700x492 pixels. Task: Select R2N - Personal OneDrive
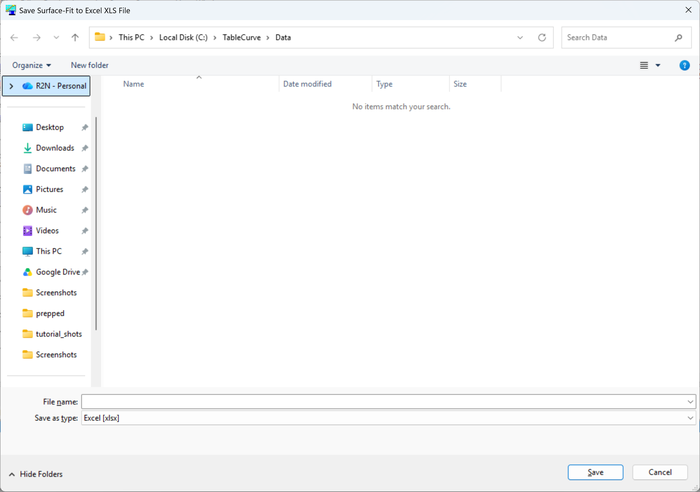[46, 86]
